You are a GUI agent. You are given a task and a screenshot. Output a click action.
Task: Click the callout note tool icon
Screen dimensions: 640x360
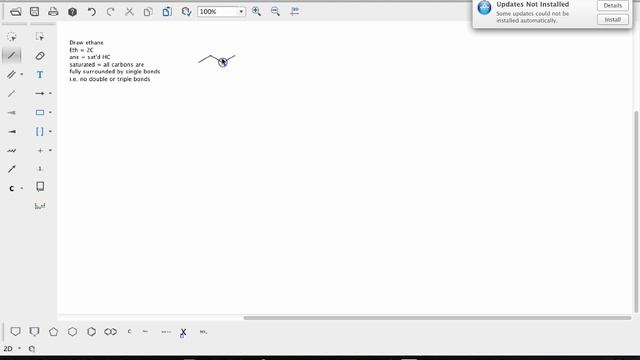(x=40, y=187)
